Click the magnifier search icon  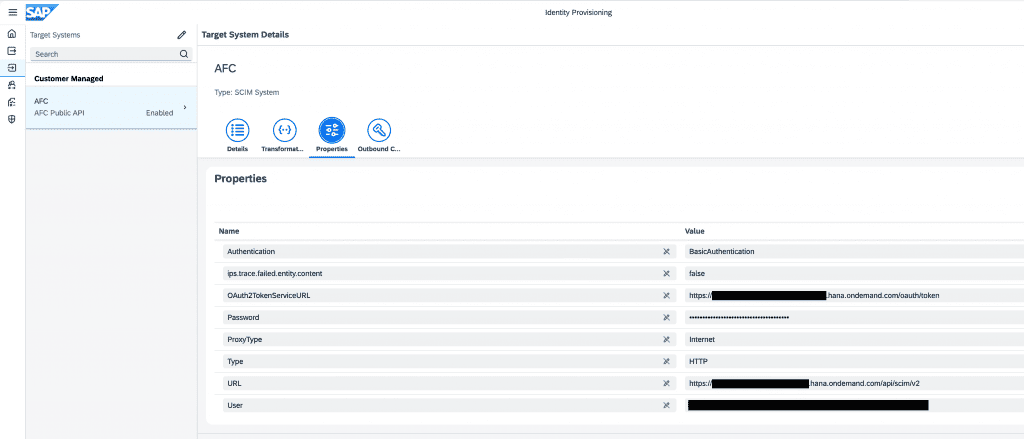click(184, 54)
